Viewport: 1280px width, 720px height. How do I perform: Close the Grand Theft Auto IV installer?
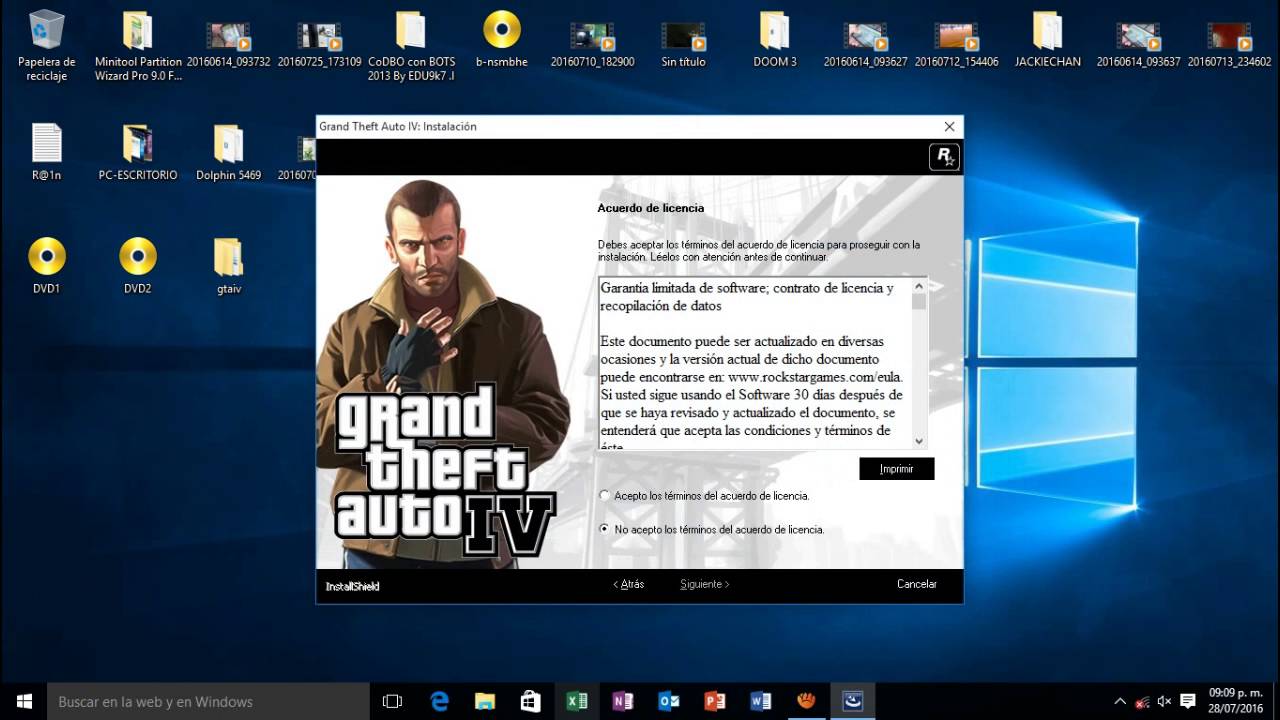tap(949, 126)
